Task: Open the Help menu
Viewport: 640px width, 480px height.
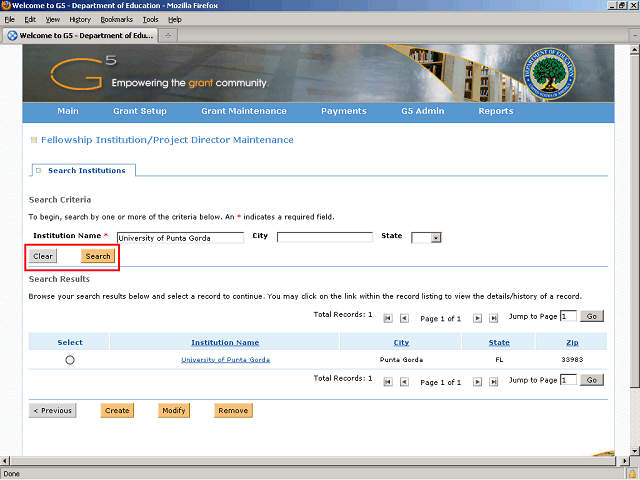Action: (175, 20)
